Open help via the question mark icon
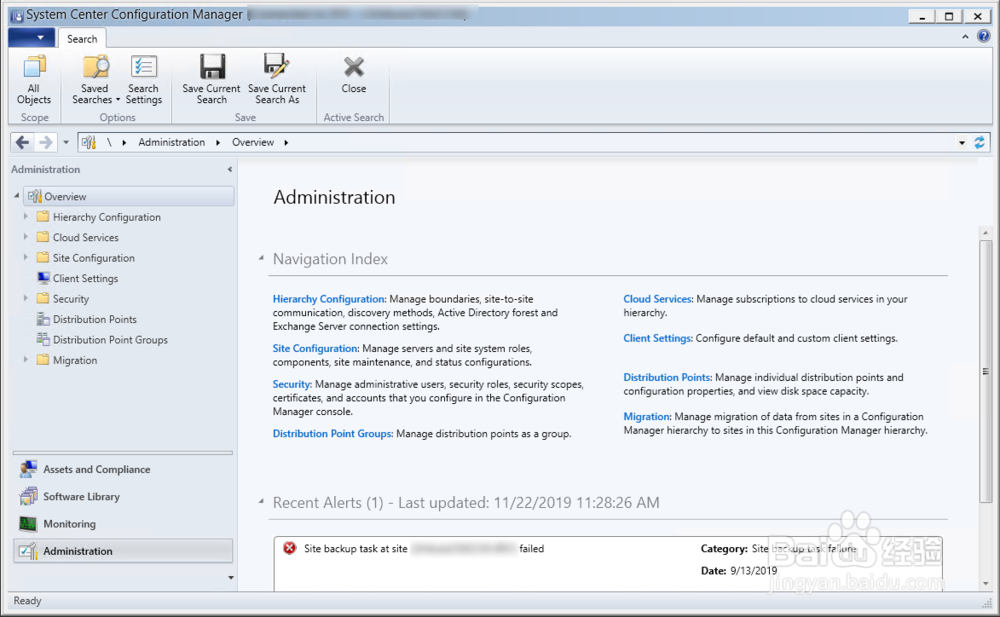The height and width of the screenshot is (617, 1000). (983, 36)
